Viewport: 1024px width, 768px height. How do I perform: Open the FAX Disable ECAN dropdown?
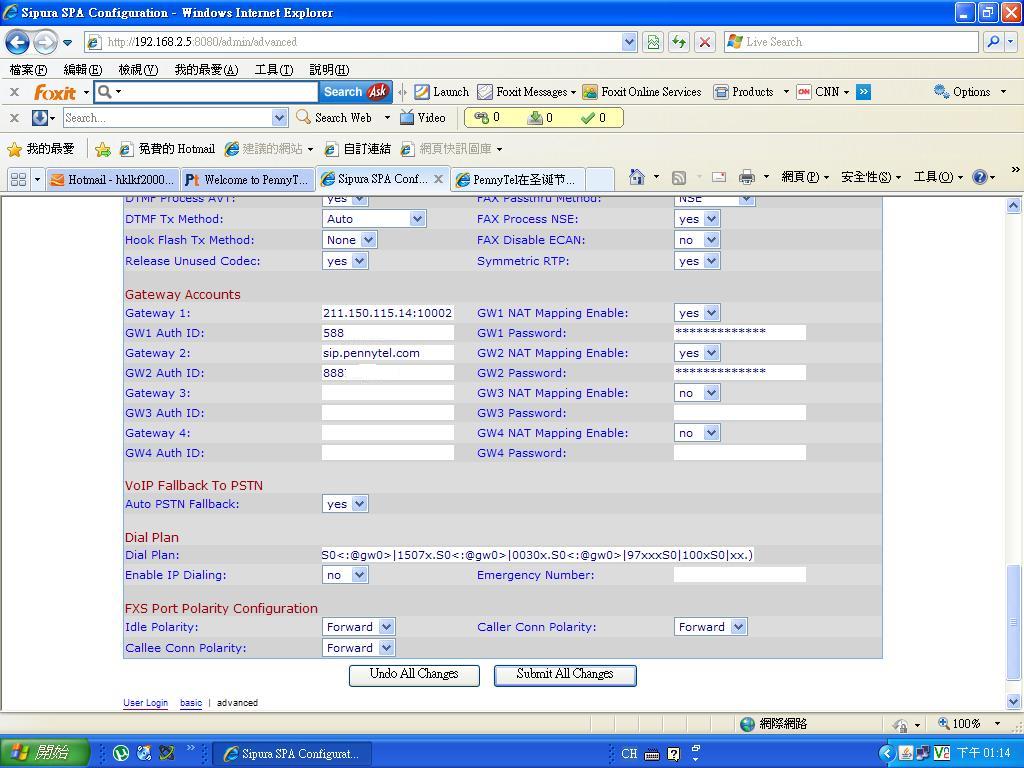tap(697, 240)
